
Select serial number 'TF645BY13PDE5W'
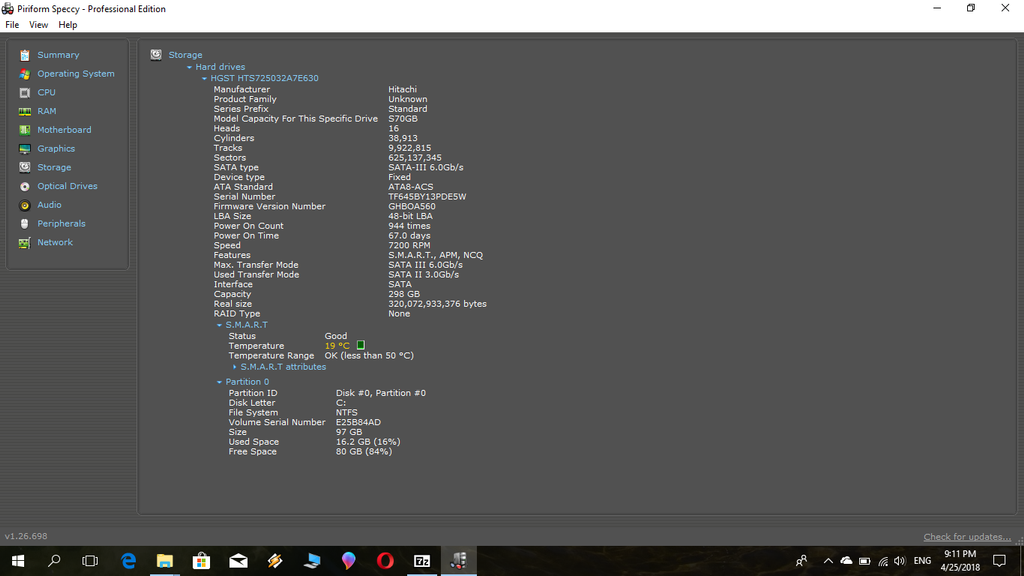click(x=427, y=197)
